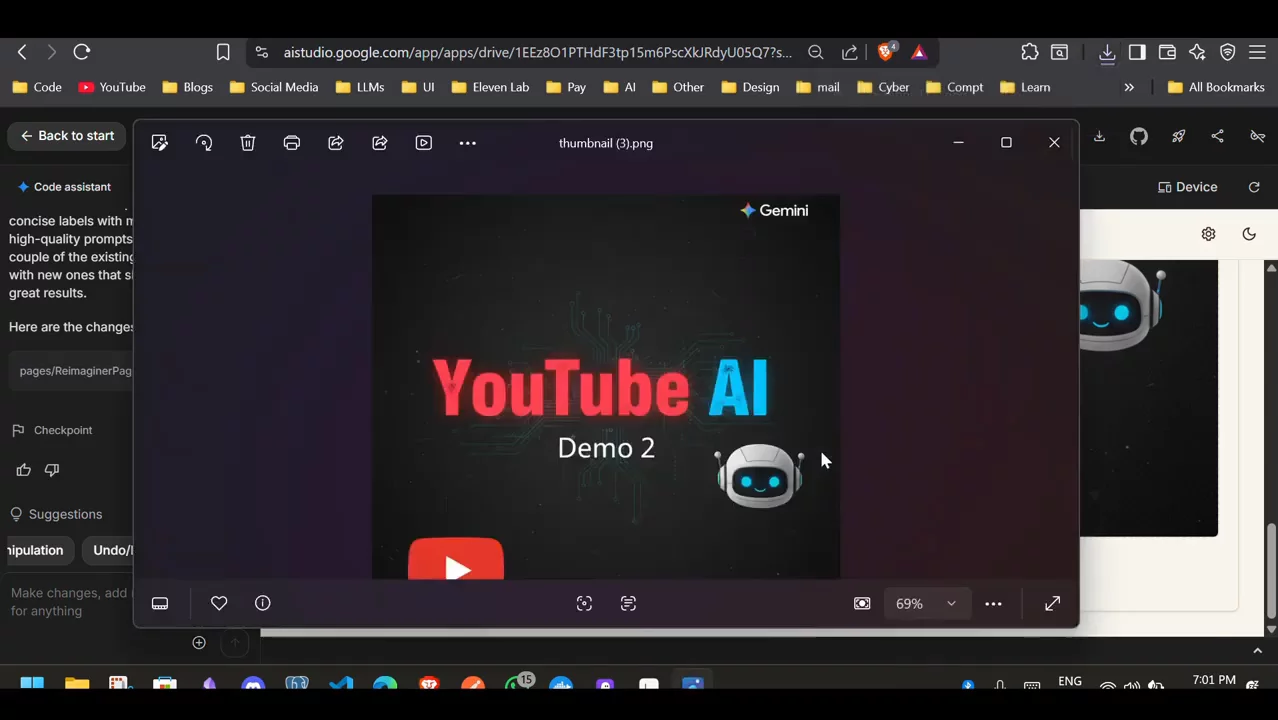Open the Brave Wallet icon
The width and height of the screenshot is (1278, 720).
tap(1167, 52)
